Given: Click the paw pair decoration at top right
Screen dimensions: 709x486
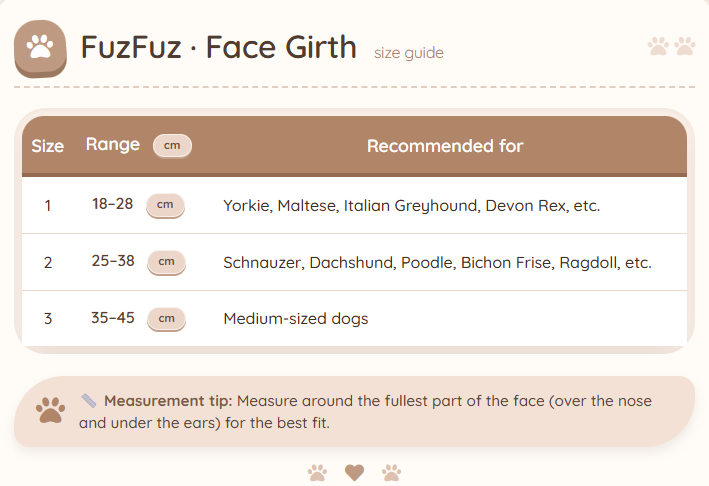Looking at the screenshot, I should click(671, 46).
